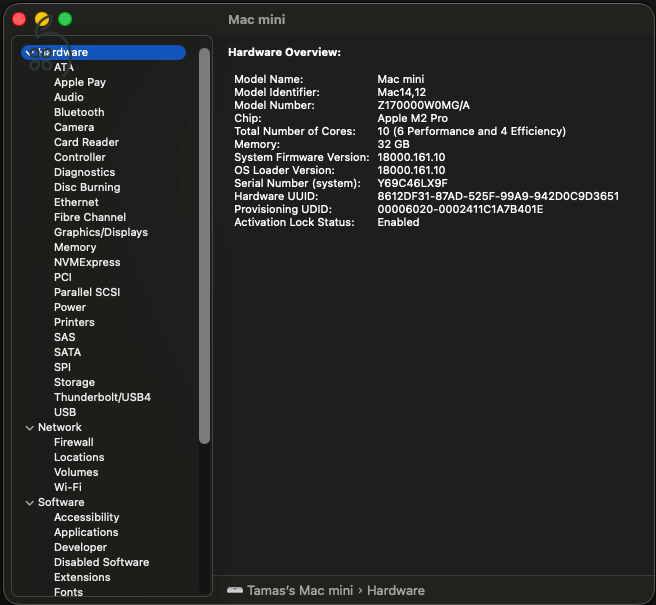Open Accessibility under Software

click(87, 518)
